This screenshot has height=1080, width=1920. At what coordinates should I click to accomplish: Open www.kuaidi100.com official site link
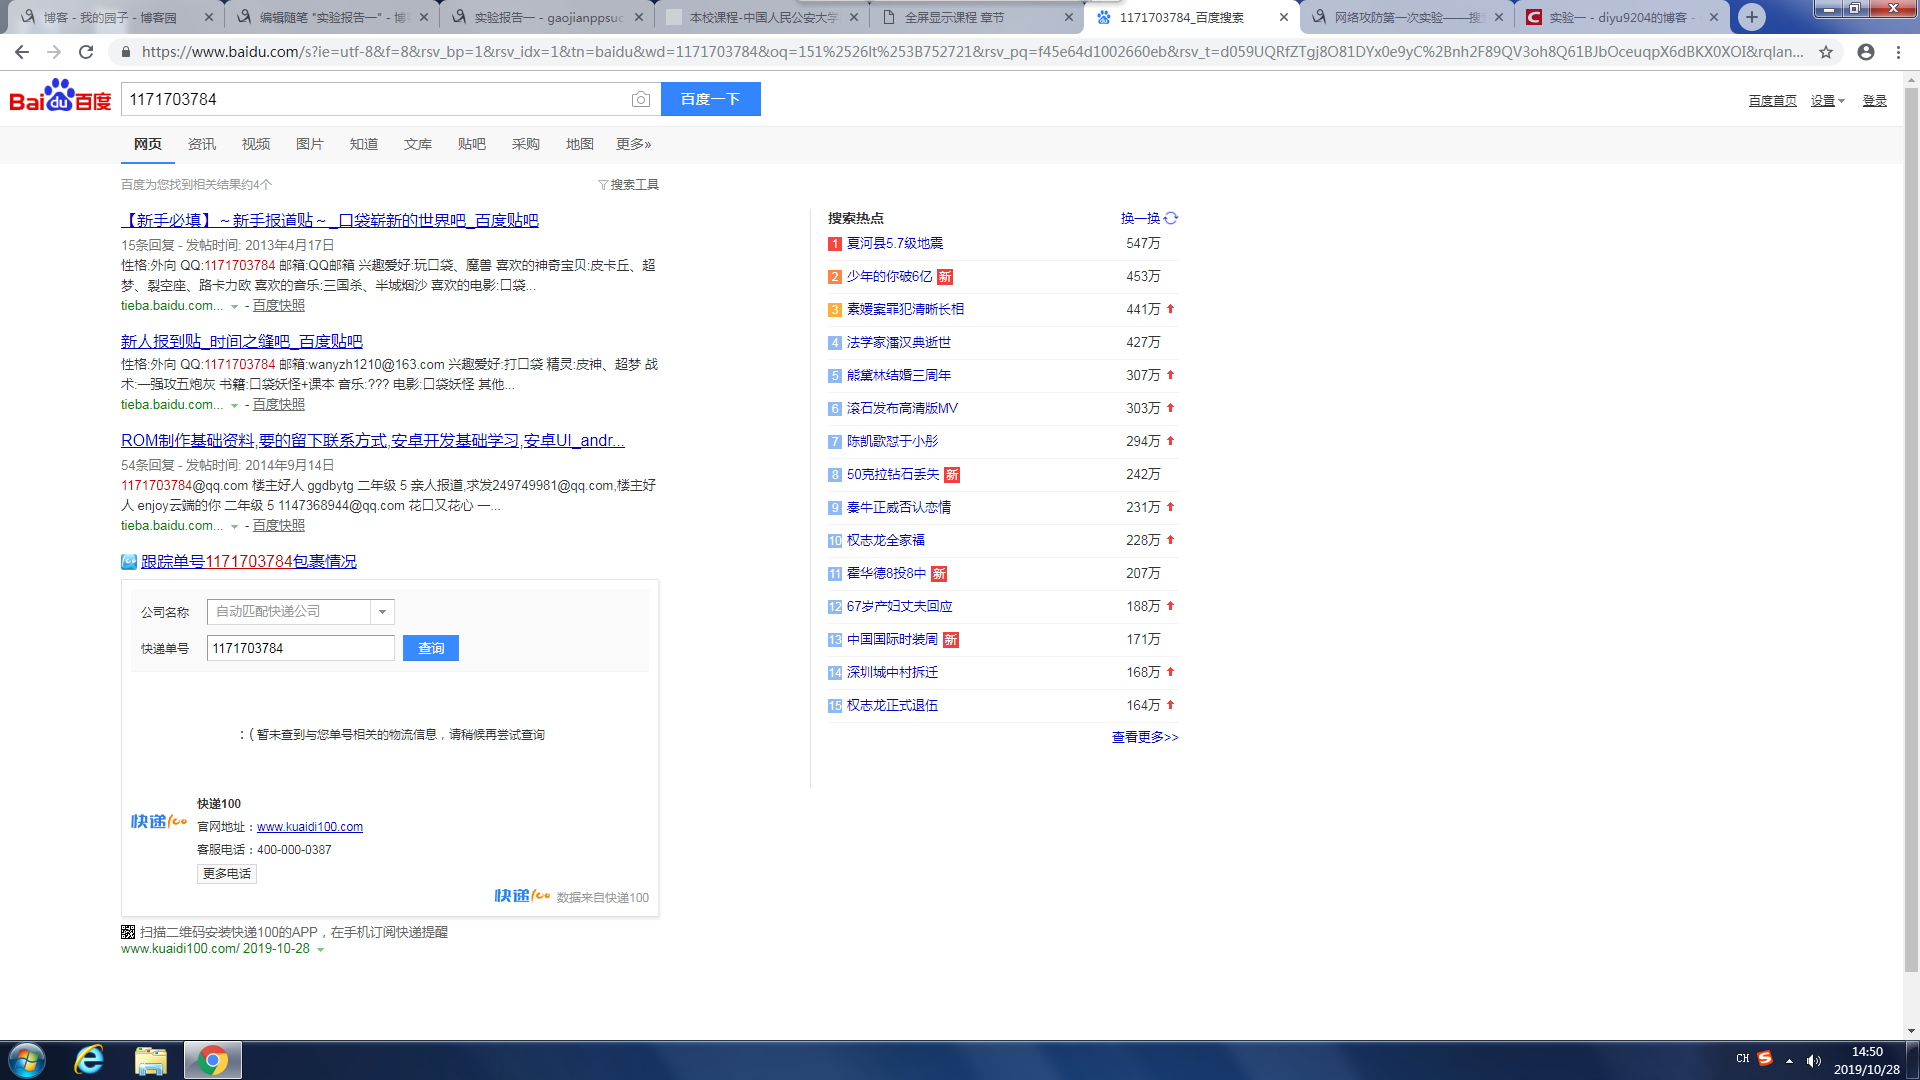[x=310, y=827]
